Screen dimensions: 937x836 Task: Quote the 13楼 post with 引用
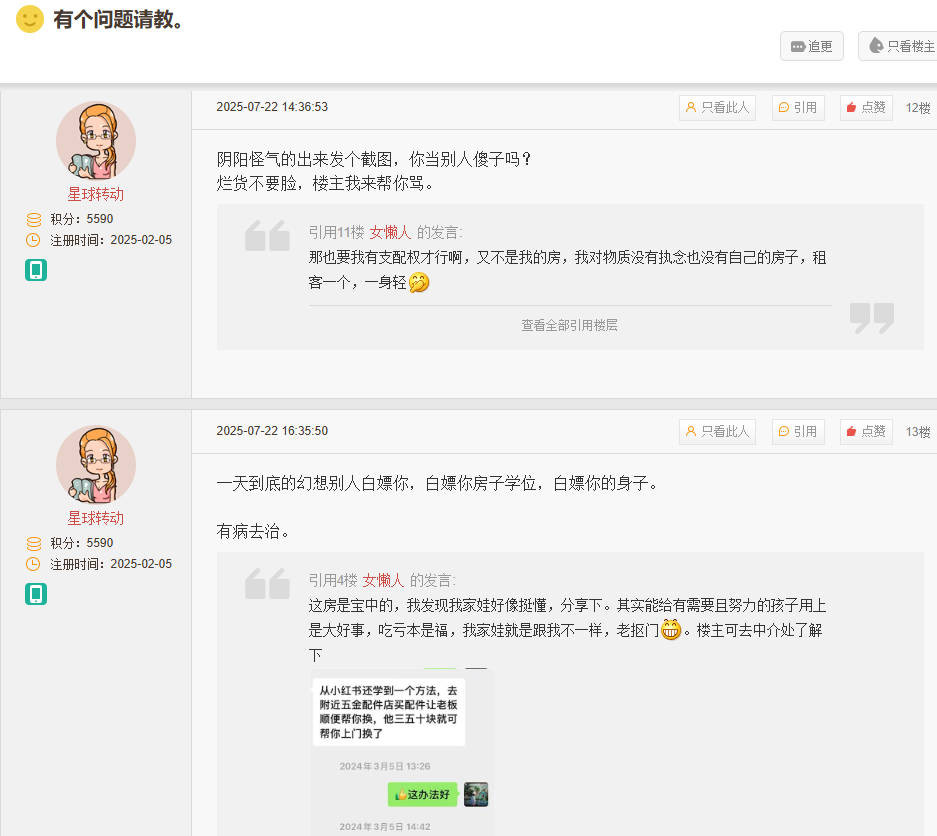(798, 432)
